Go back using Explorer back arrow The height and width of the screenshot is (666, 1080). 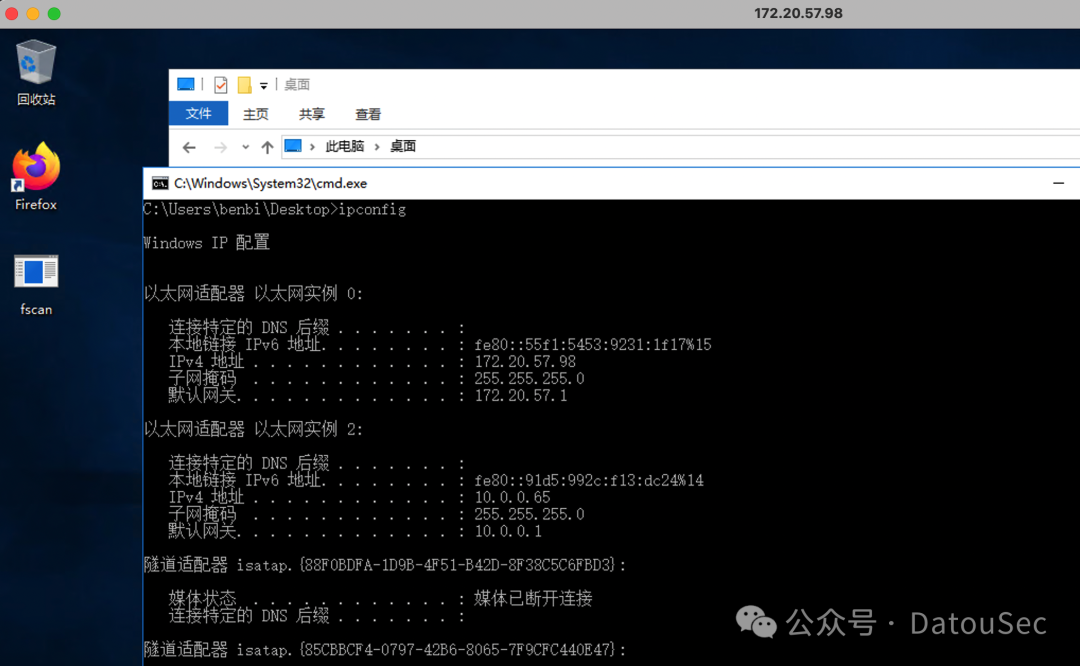(x=189, y=147)
